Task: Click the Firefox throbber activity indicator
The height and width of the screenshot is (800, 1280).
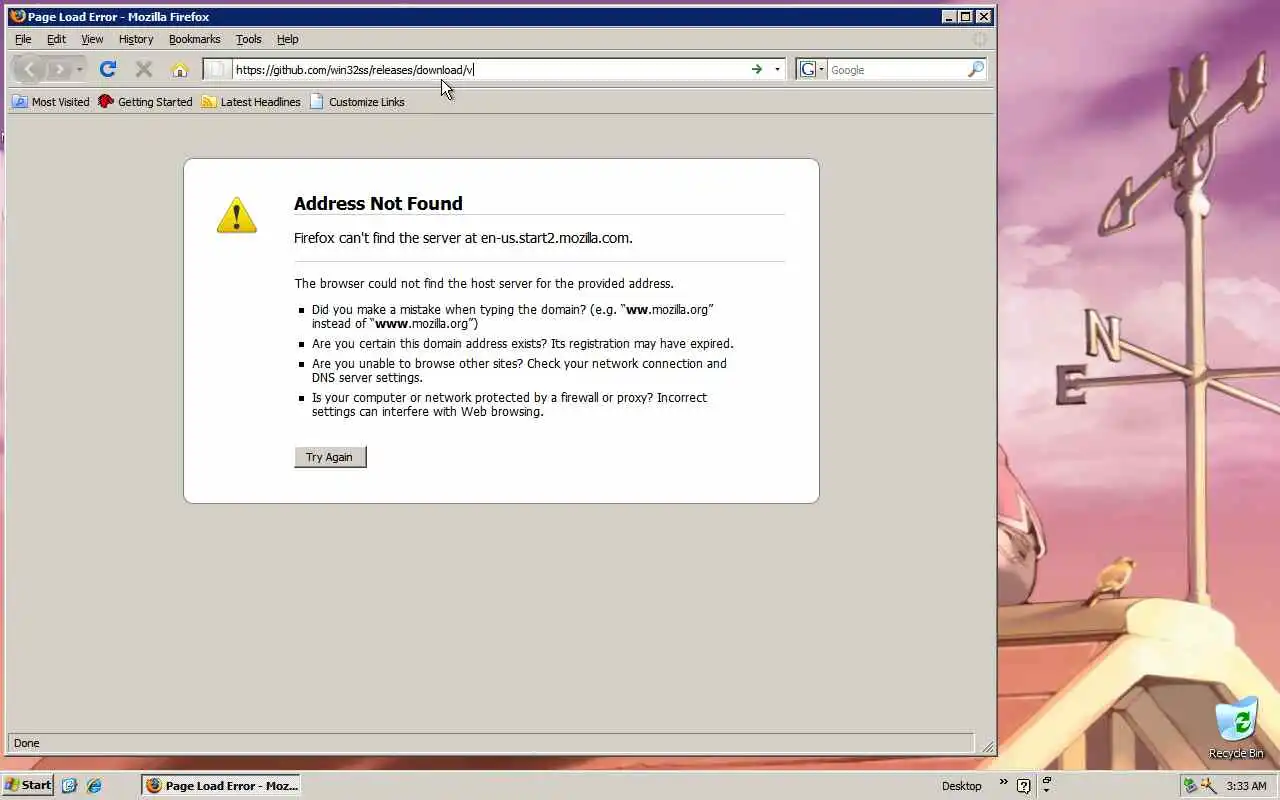Action: pyautogui.click(x=980, y=39)
